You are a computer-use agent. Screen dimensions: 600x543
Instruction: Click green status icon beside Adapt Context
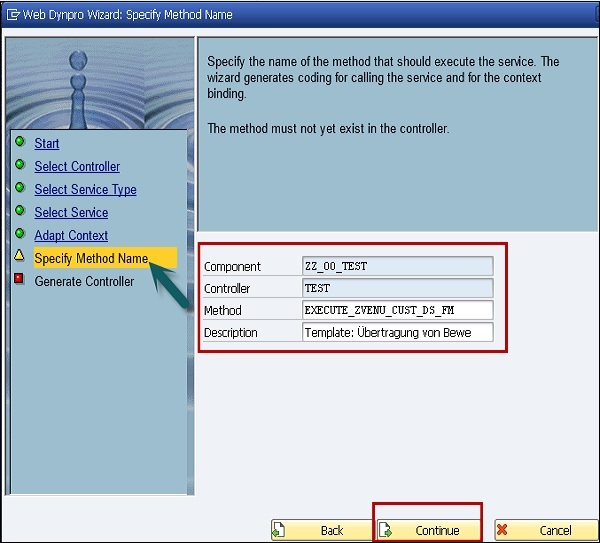tap(20, 233)
